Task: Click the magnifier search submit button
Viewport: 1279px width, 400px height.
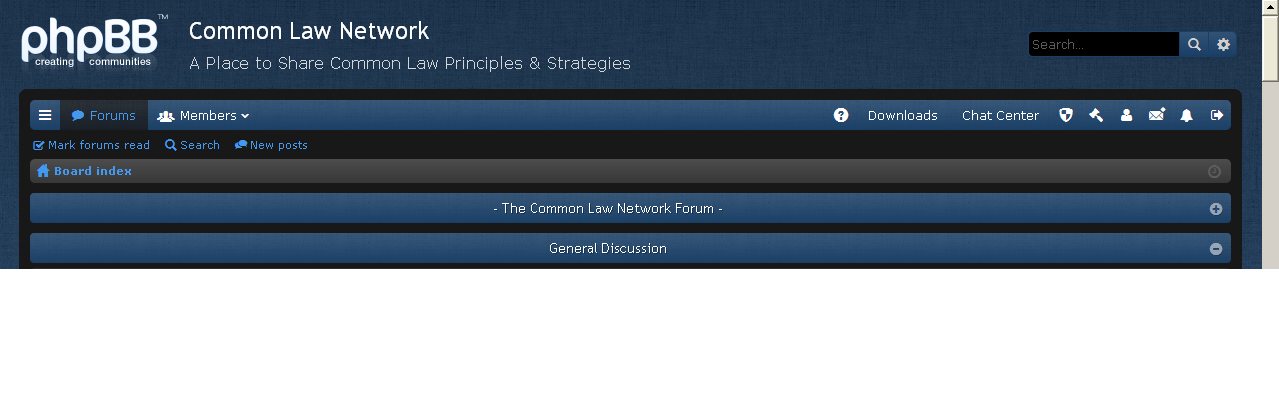Action: coord(1194,44)
